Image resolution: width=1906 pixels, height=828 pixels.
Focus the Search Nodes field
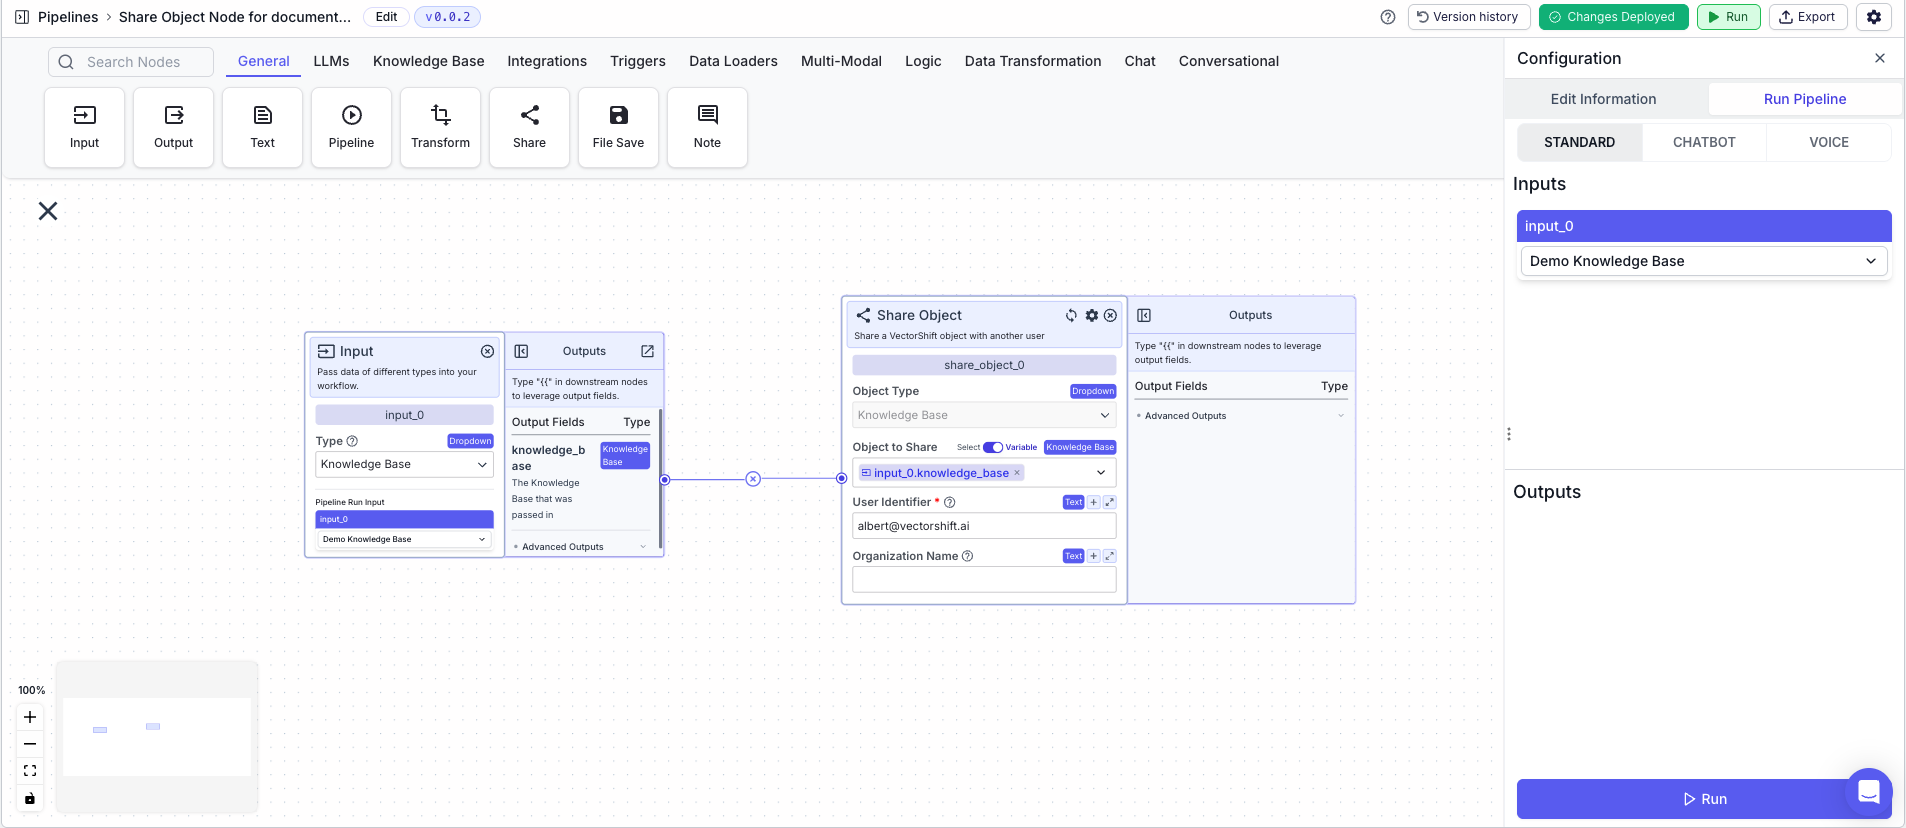coord(131,62)
